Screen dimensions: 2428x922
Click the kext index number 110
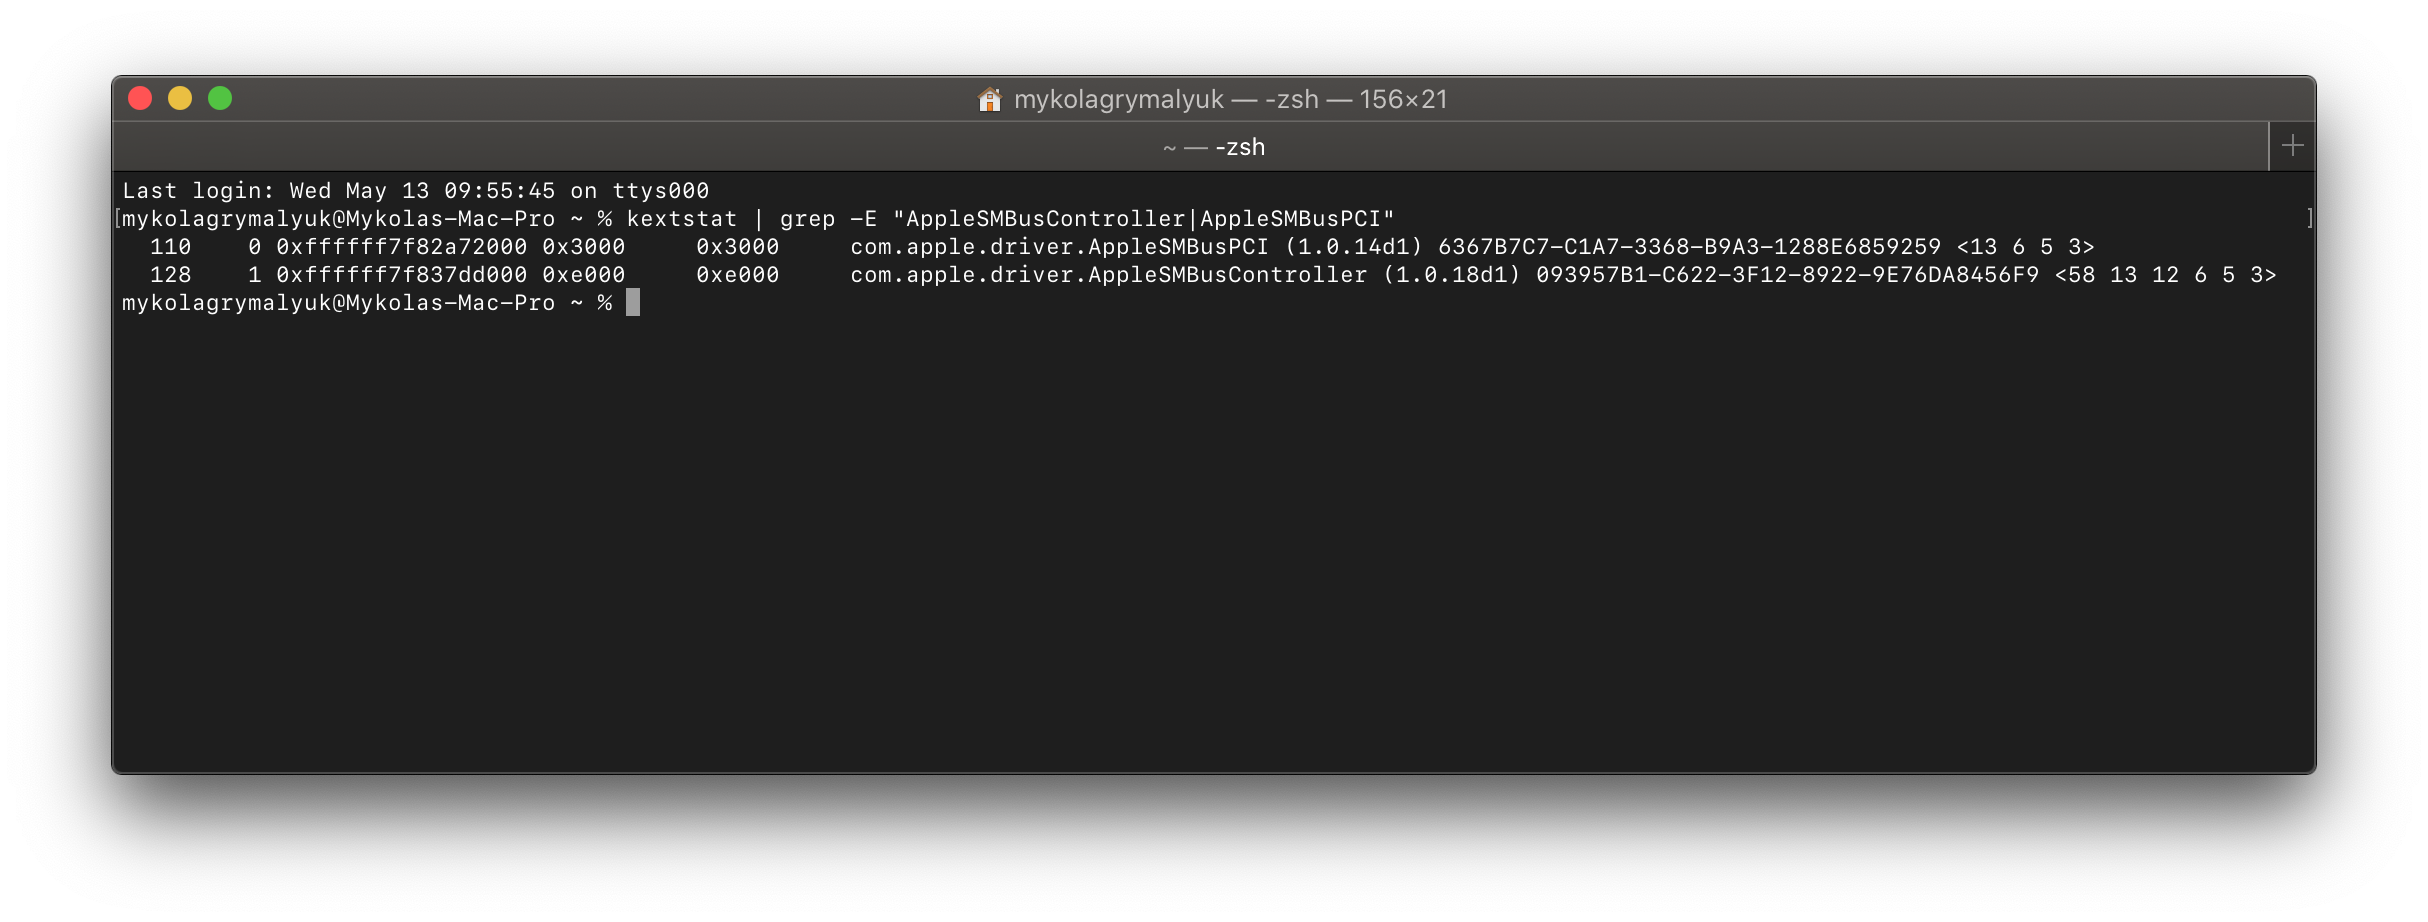coord(170,247)
